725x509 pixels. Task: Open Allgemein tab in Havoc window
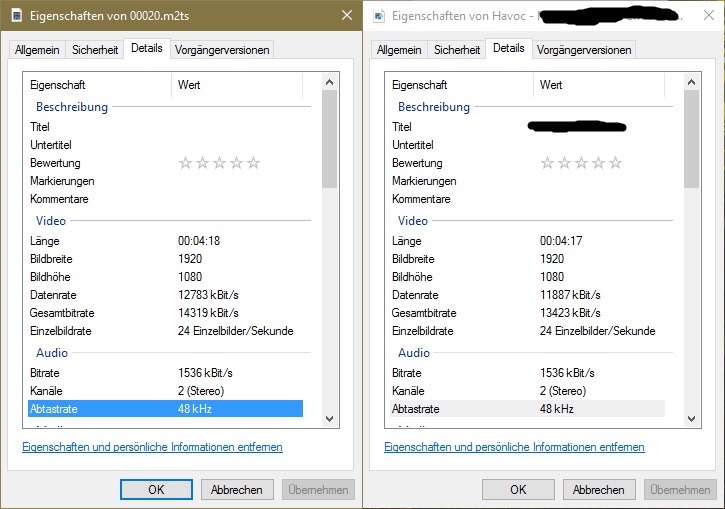(399, 50)
